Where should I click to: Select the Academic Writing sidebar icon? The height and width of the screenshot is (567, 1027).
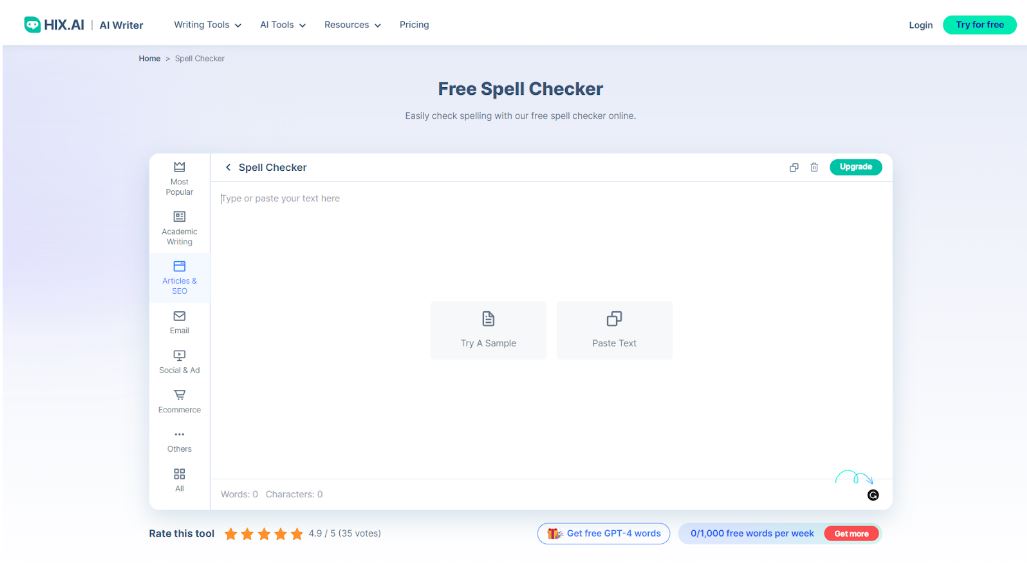[180, 216]
